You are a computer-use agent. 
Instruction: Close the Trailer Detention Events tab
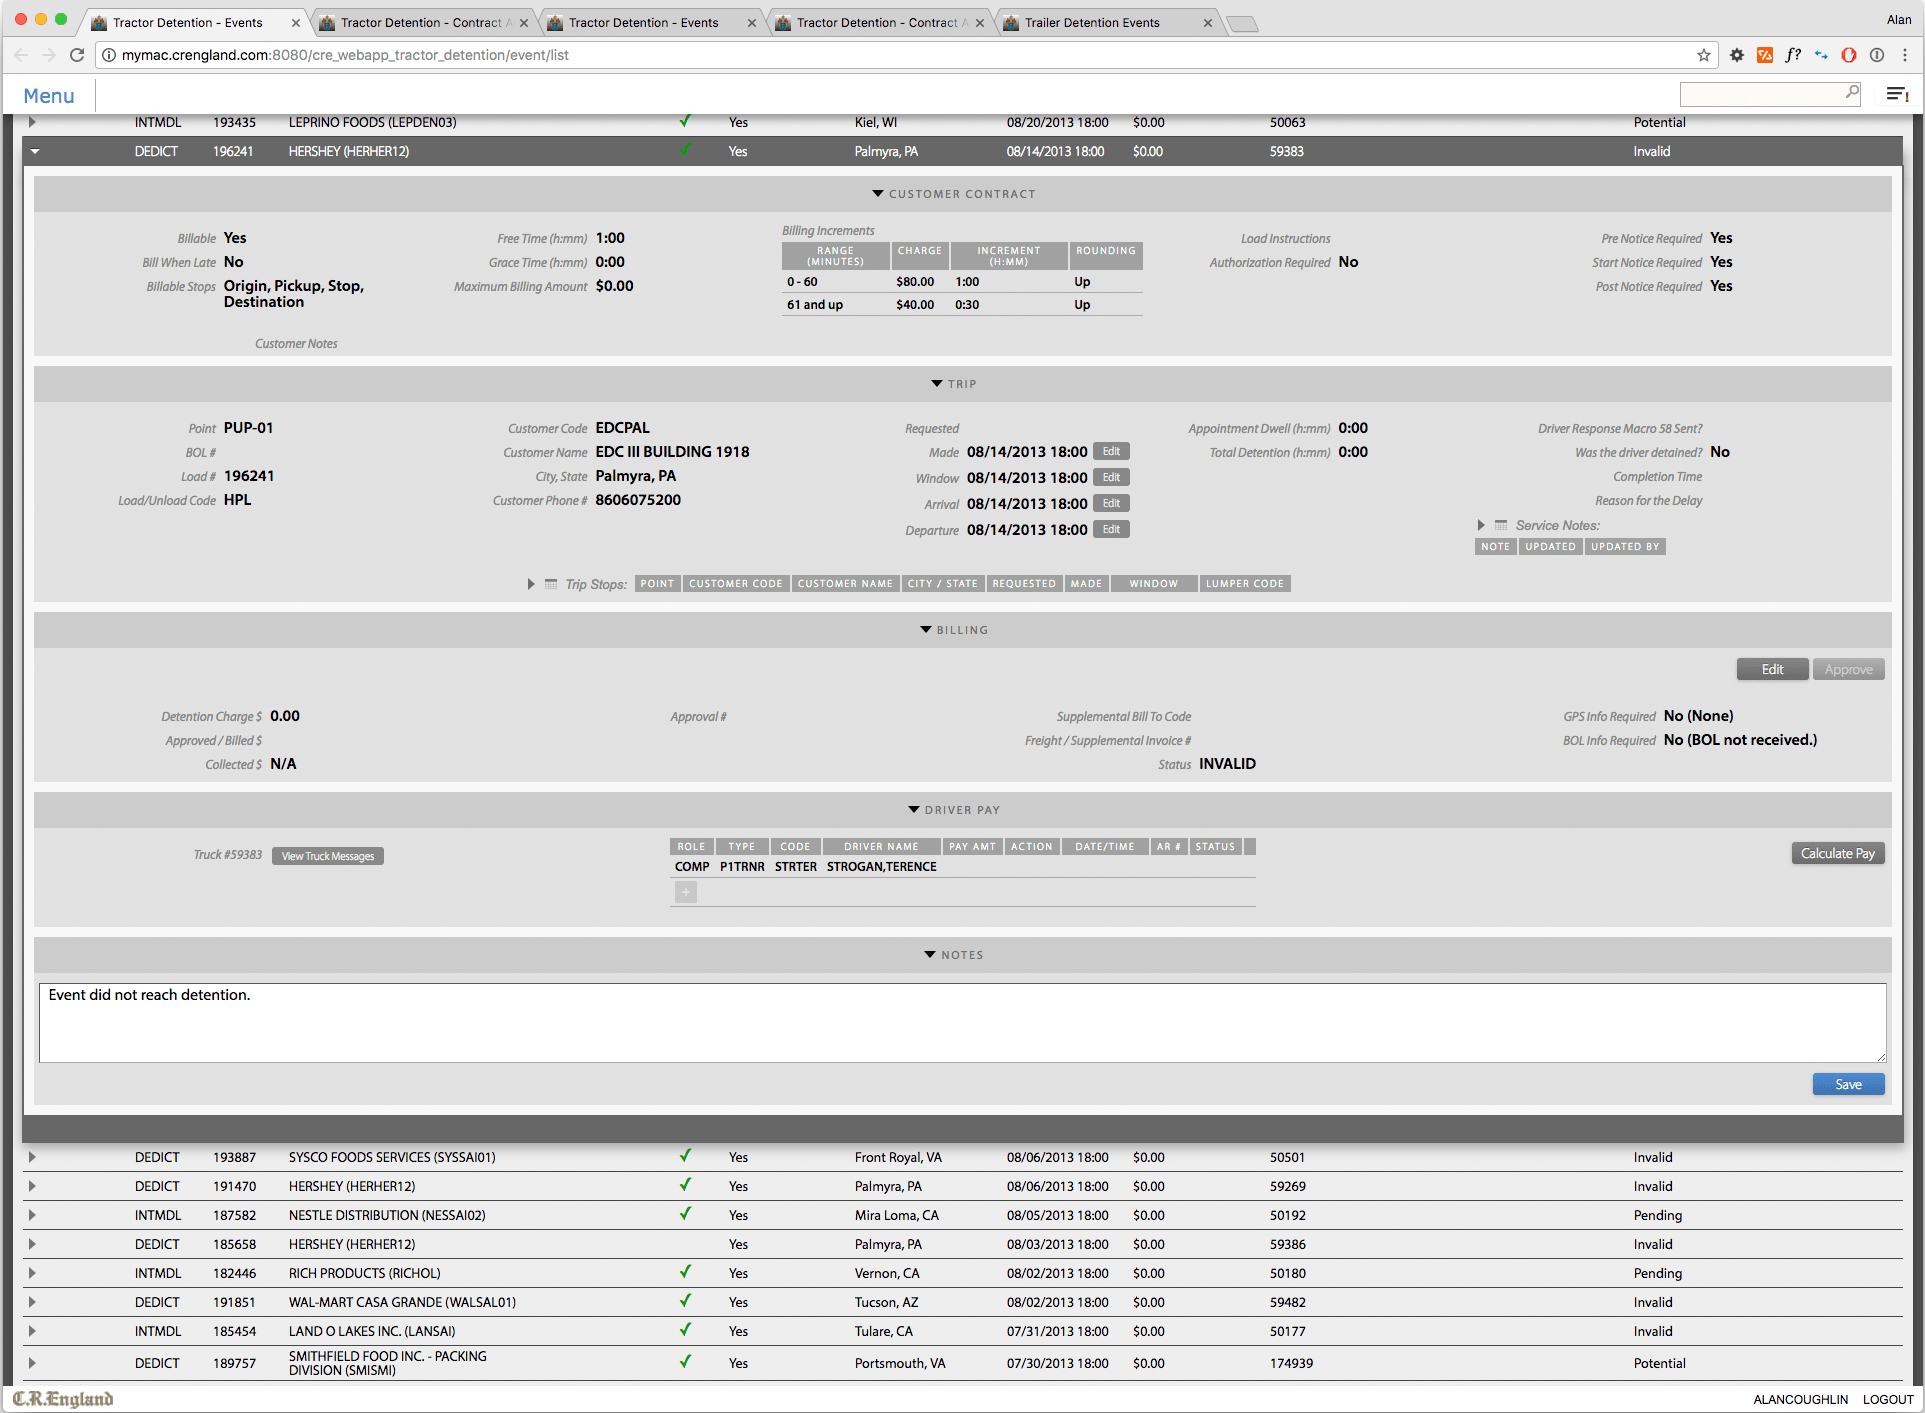1208,23
